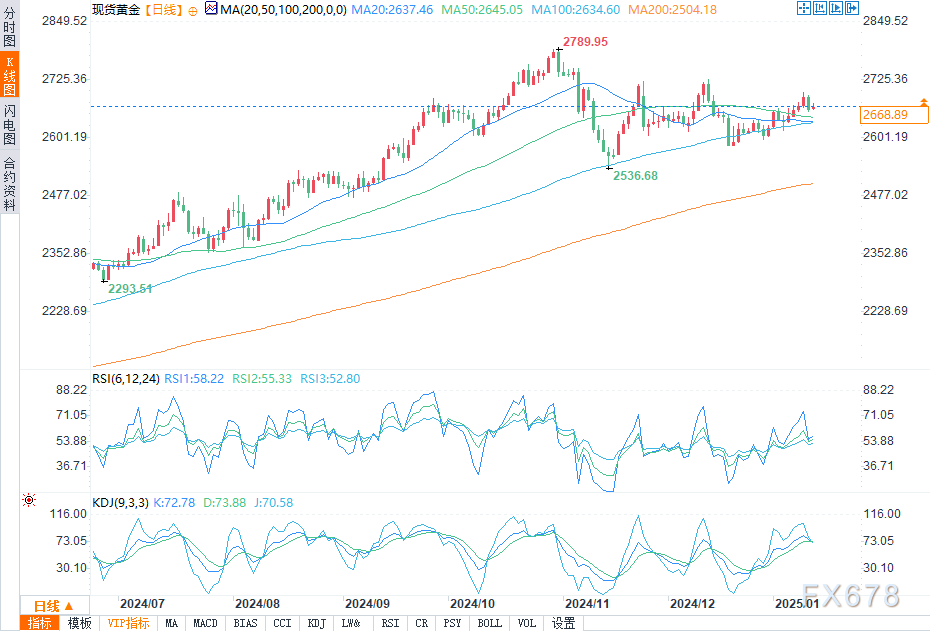Select the 模板 tab at bottom
Screen dimensions: 930x631
(78, 623)
